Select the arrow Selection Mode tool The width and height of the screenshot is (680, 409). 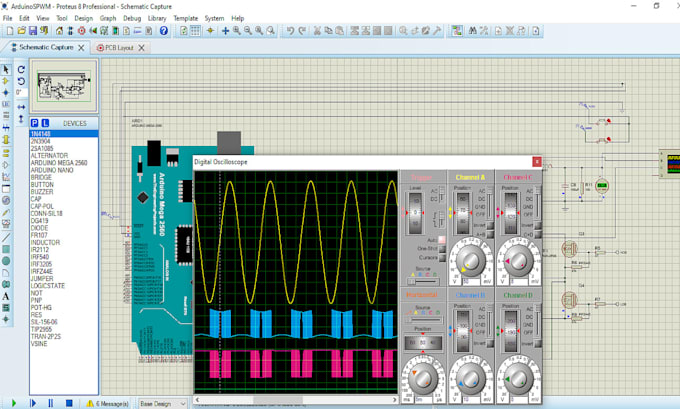coord(6,69)
